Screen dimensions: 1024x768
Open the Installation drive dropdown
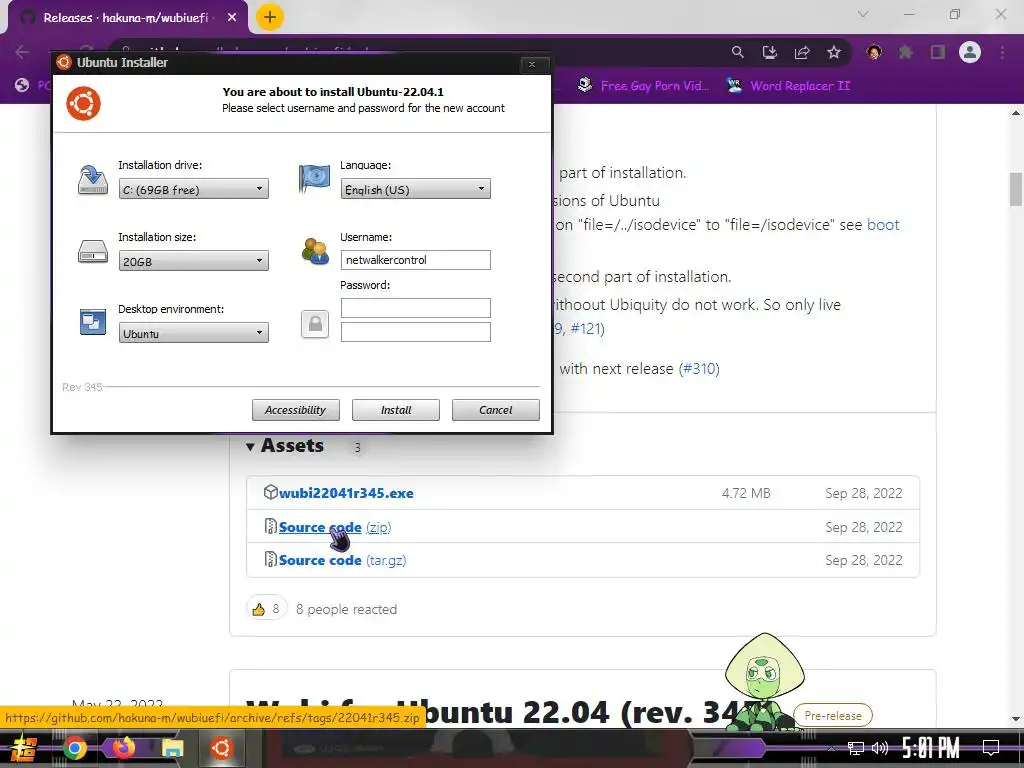point(193,189)
